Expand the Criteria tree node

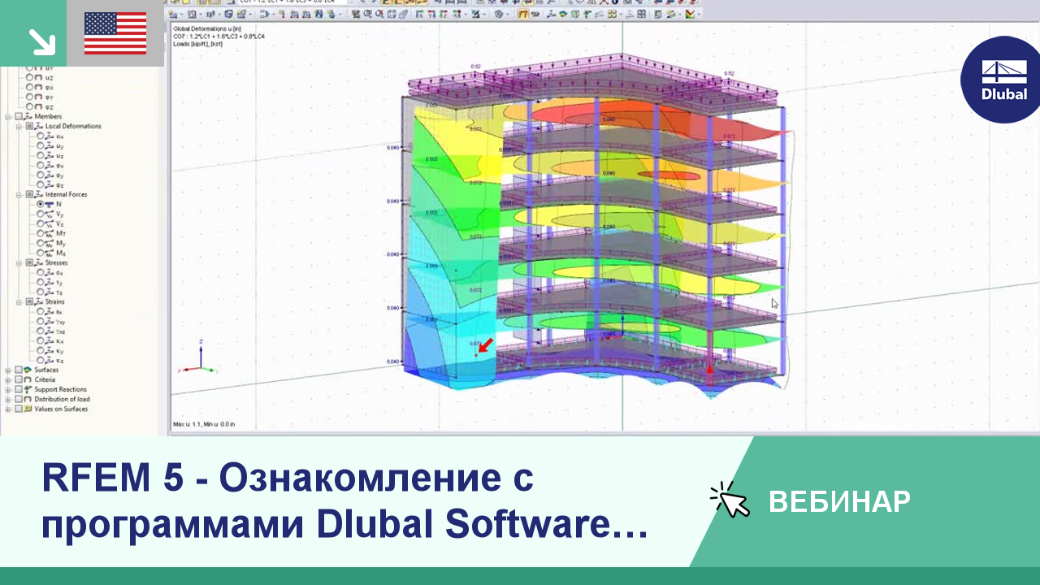(x=8, y=380)
